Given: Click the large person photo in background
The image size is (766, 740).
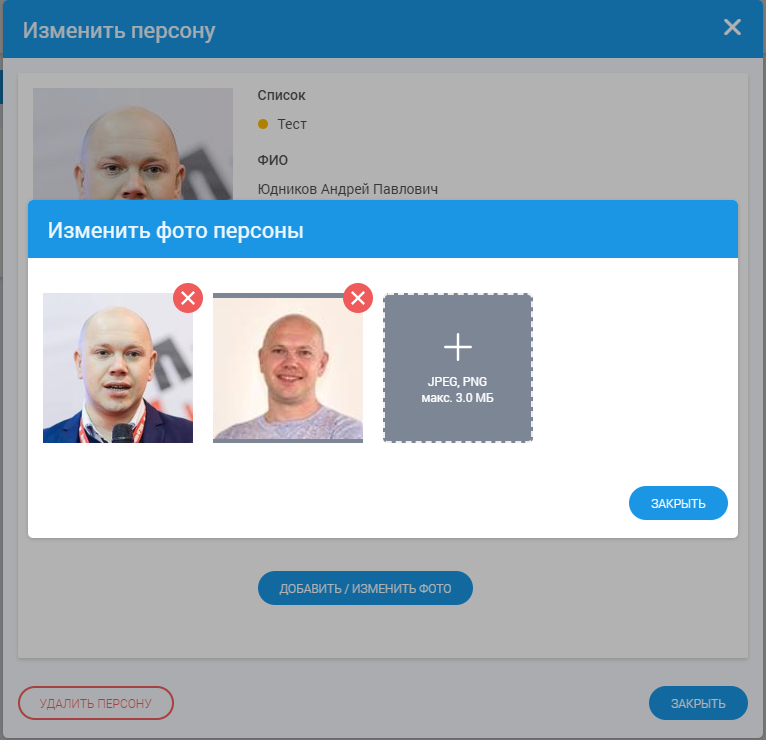Looking at the screenshot, I should pyautogui.click(x=133, y=144).
